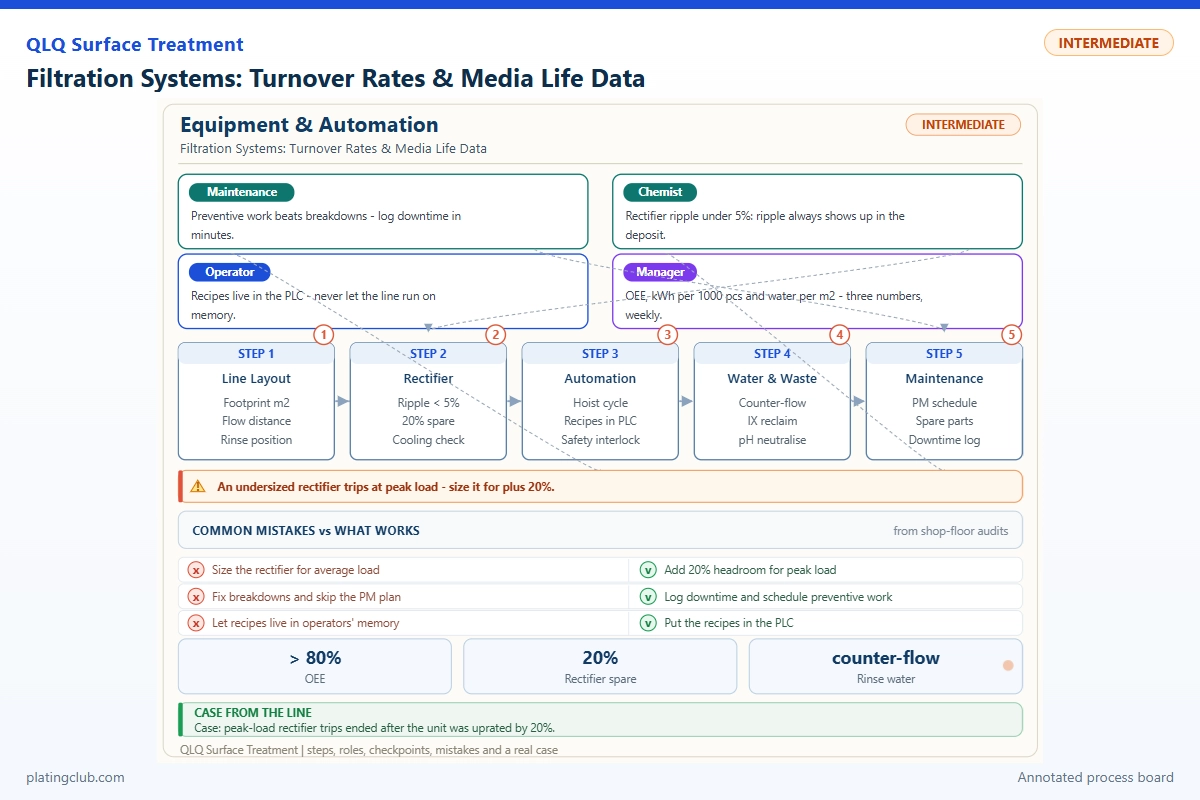The width and height of the screenshot is (1200, 800).
Task: Select the STEP 3 header
Action: (600, 353)
